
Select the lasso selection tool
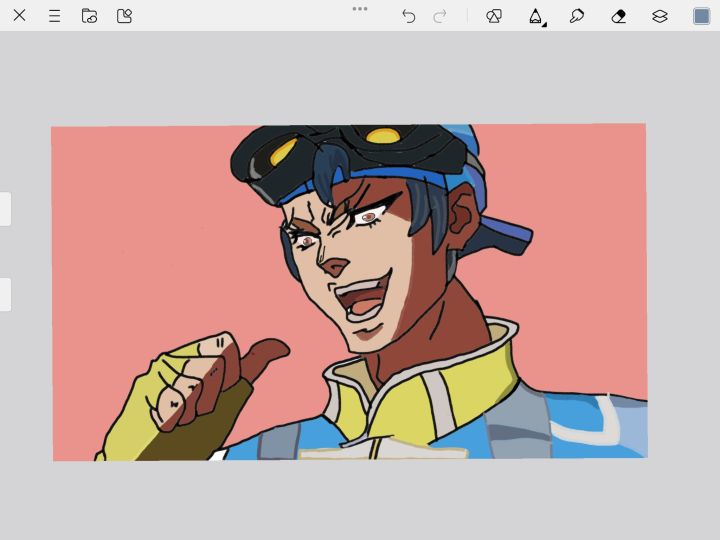tap(577, 16)
